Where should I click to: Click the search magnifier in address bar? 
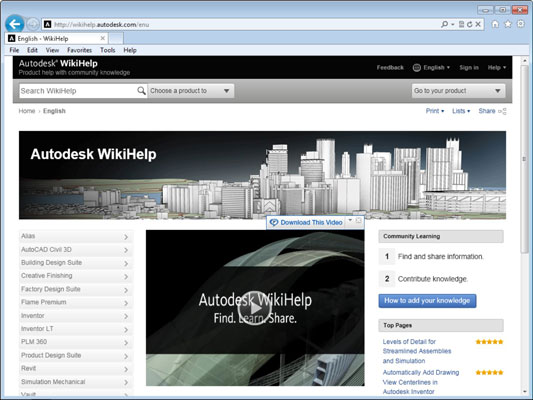444,24
